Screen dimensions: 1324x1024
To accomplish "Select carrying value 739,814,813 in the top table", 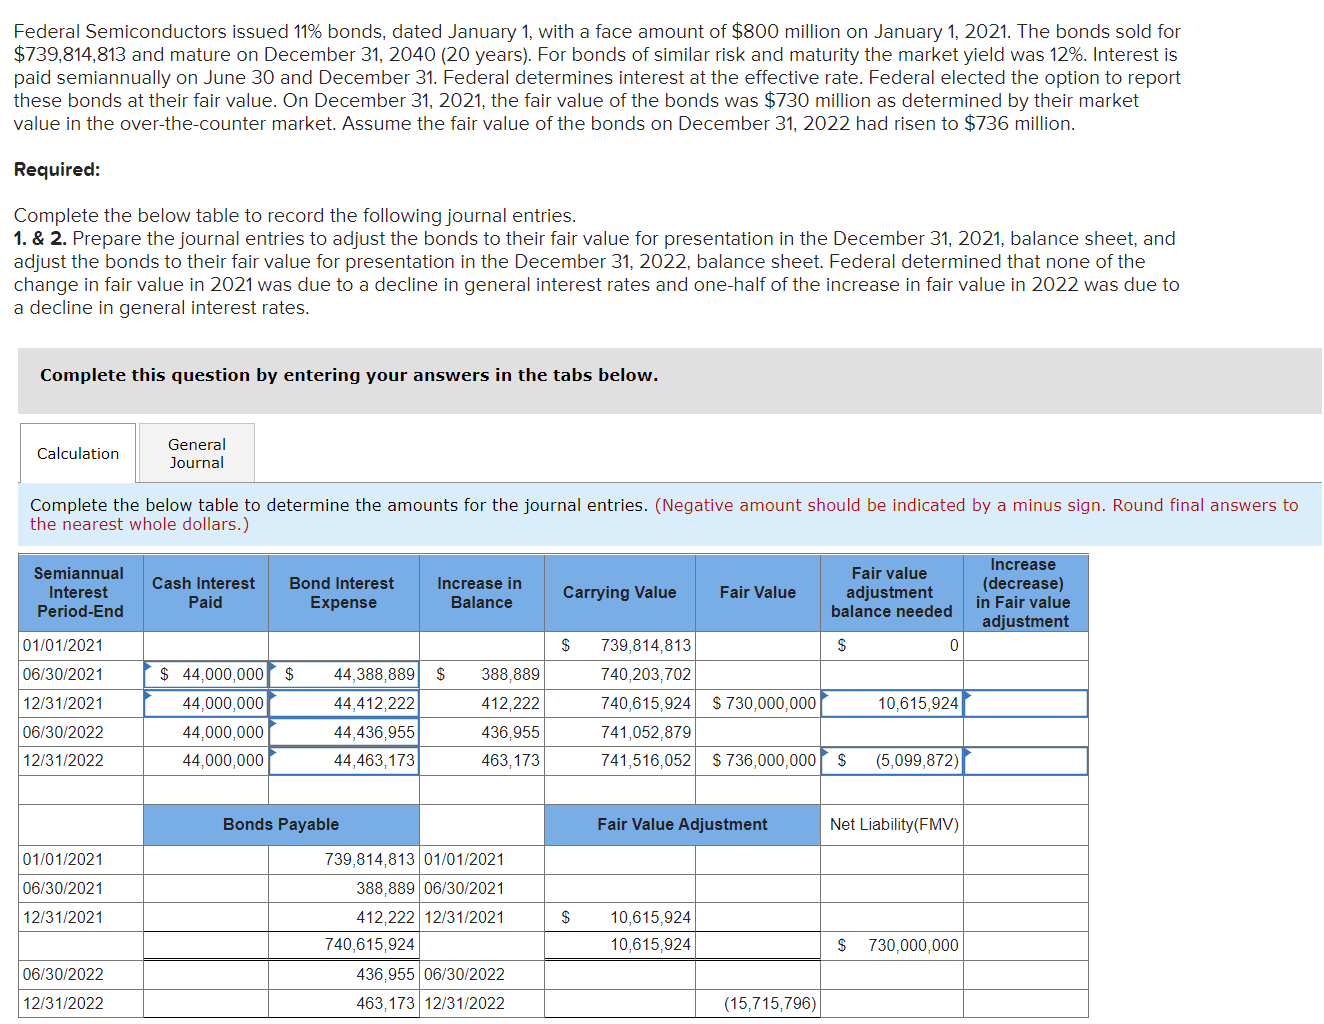I will 620,646.
